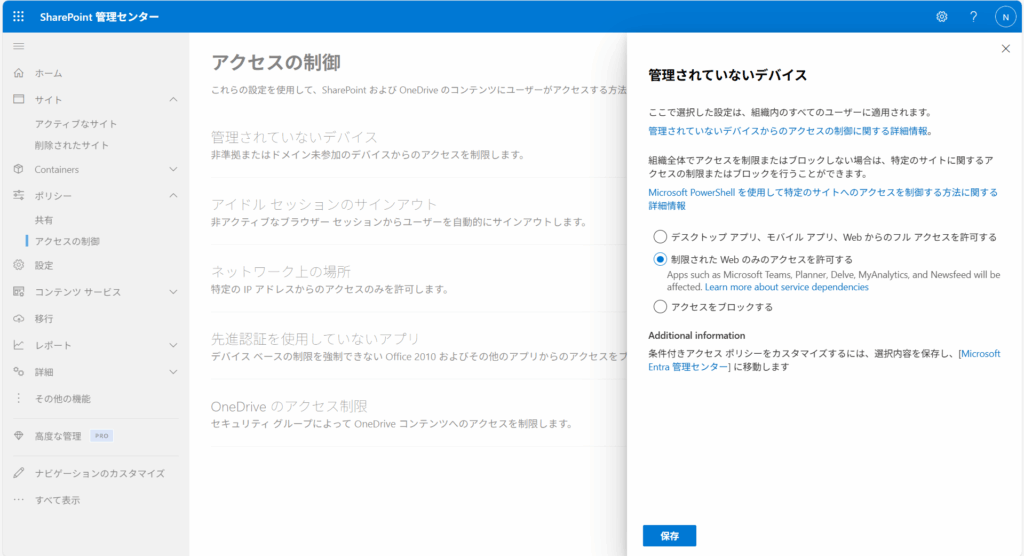Viewport: 1024px width, 556px height.
Task: Open the settings gear in header
Action: [x=941, y=17]
